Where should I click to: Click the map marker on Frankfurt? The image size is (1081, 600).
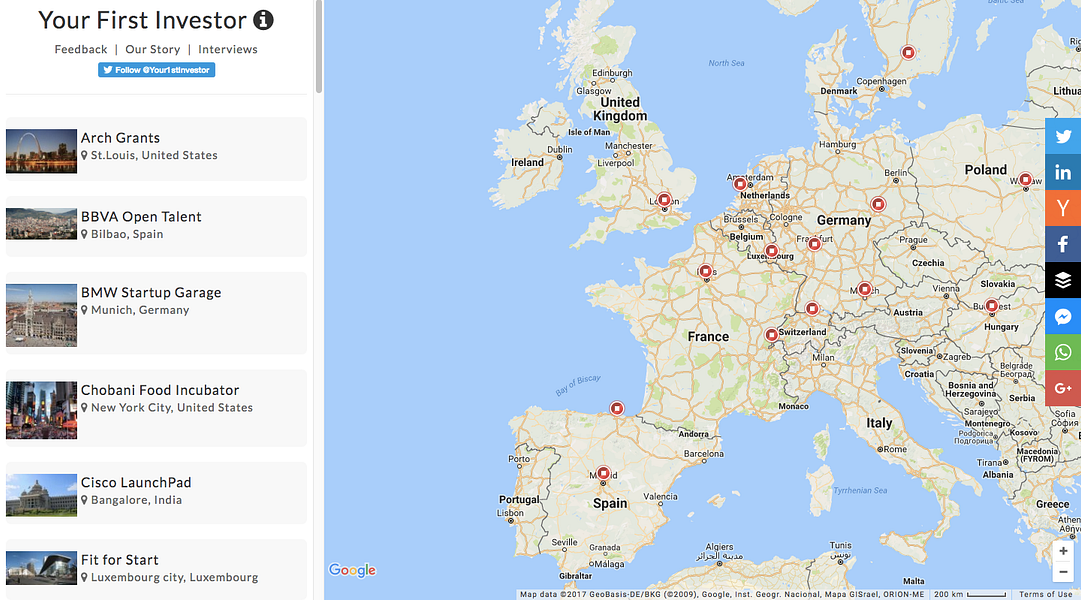(x=815, y=243)
